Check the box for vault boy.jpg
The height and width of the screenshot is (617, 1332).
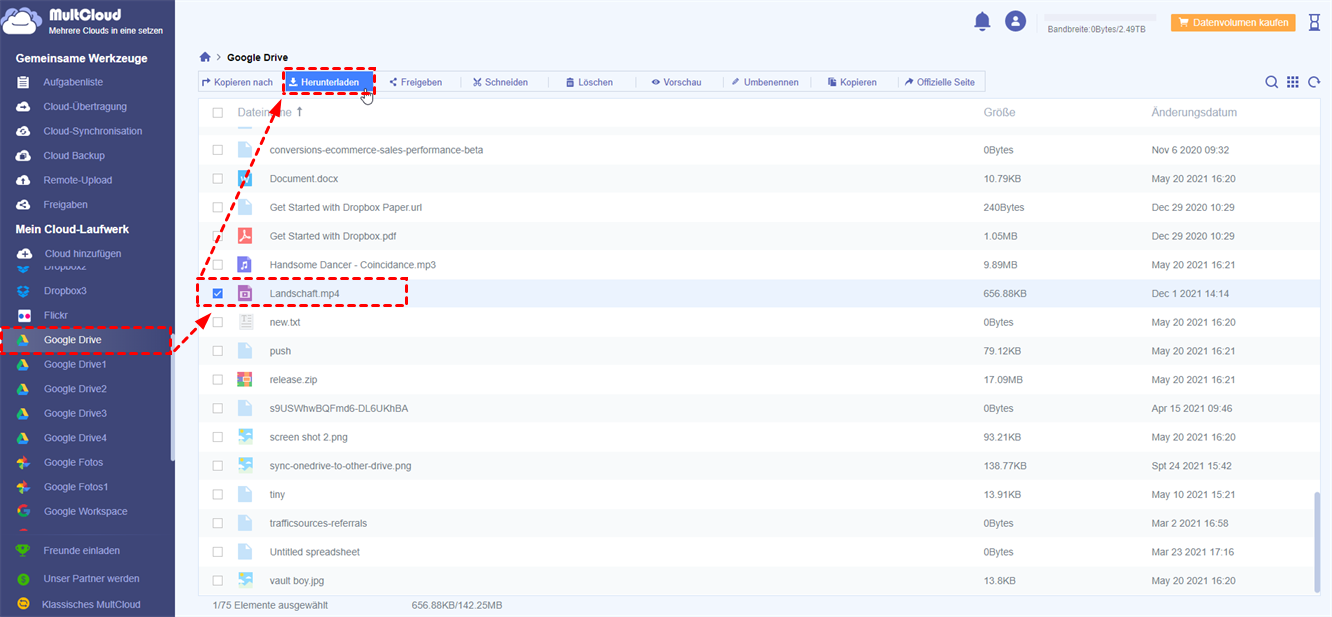click(x=218, y=581)
